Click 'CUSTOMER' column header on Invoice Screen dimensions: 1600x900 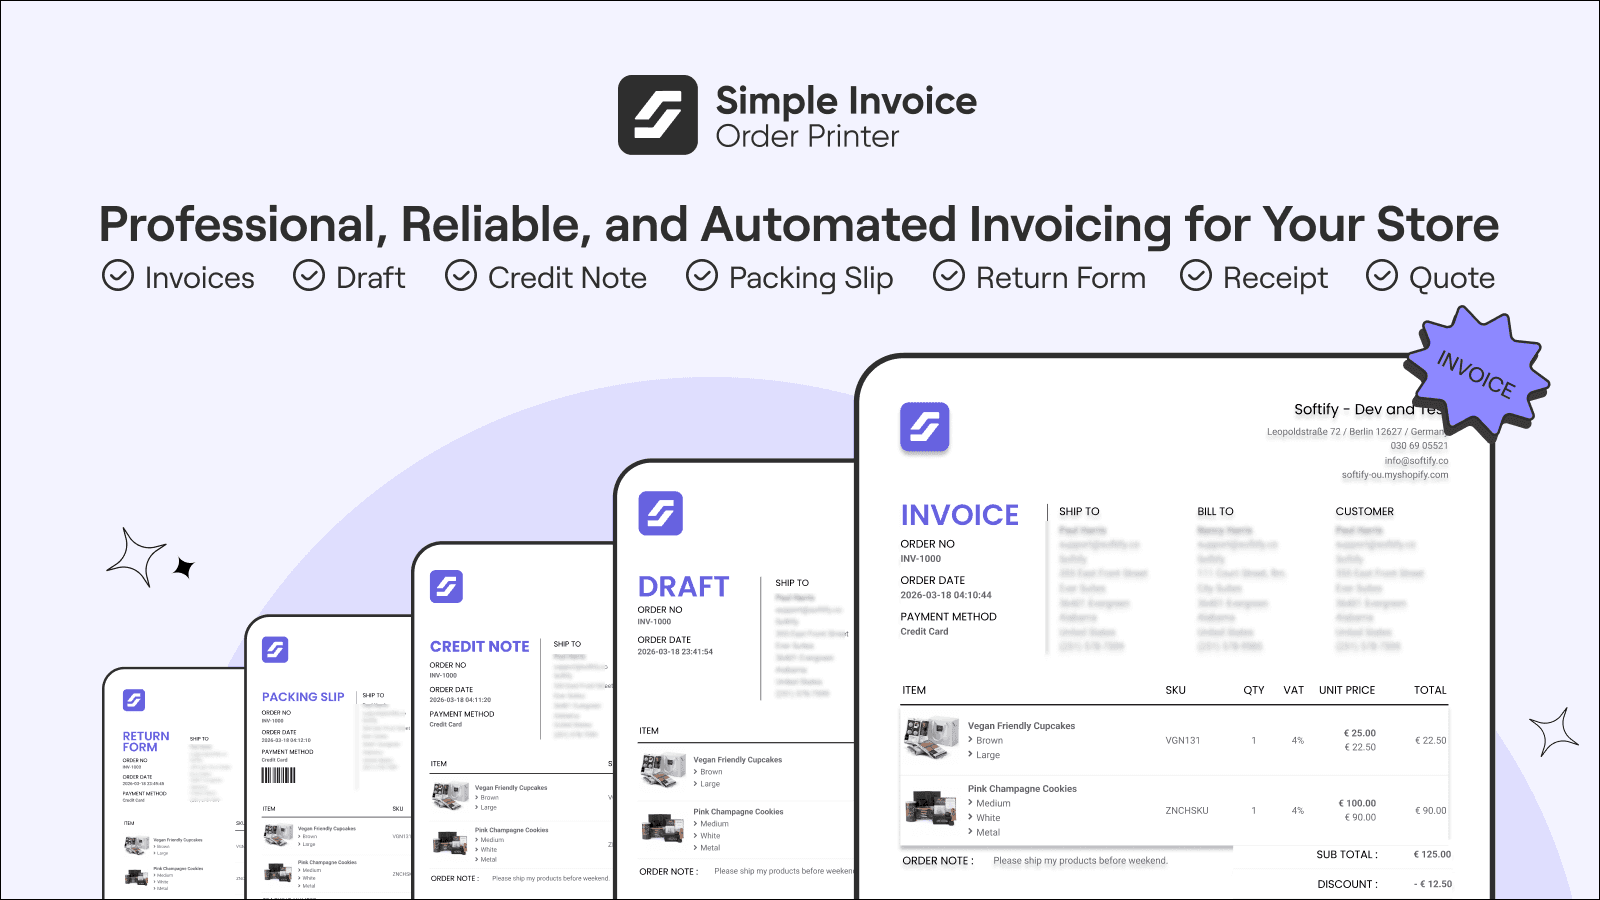tap(1364, 511)
